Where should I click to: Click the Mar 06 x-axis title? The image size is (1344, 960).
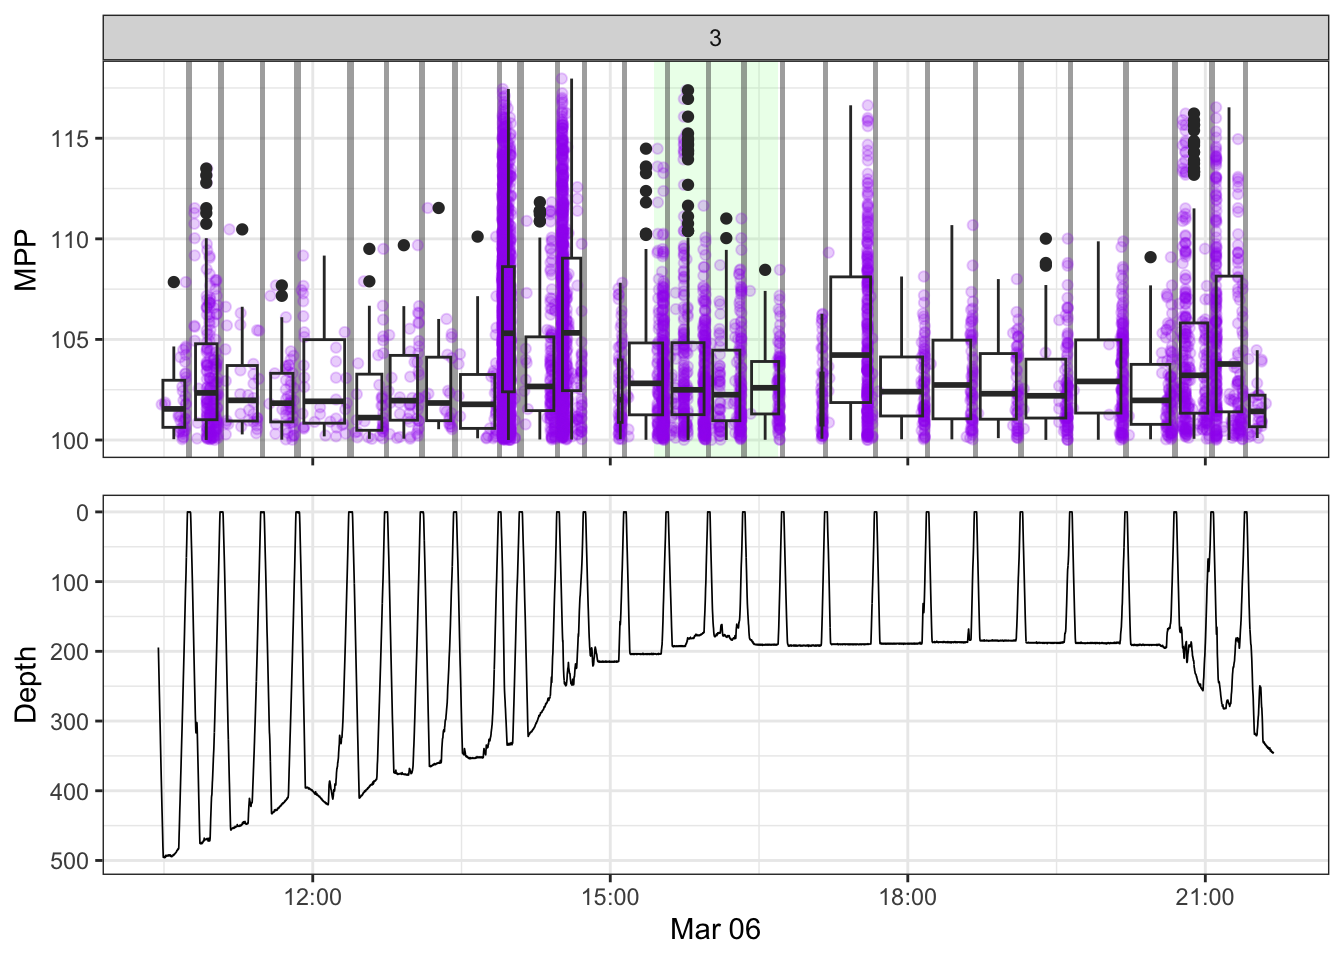pos(715,929)
